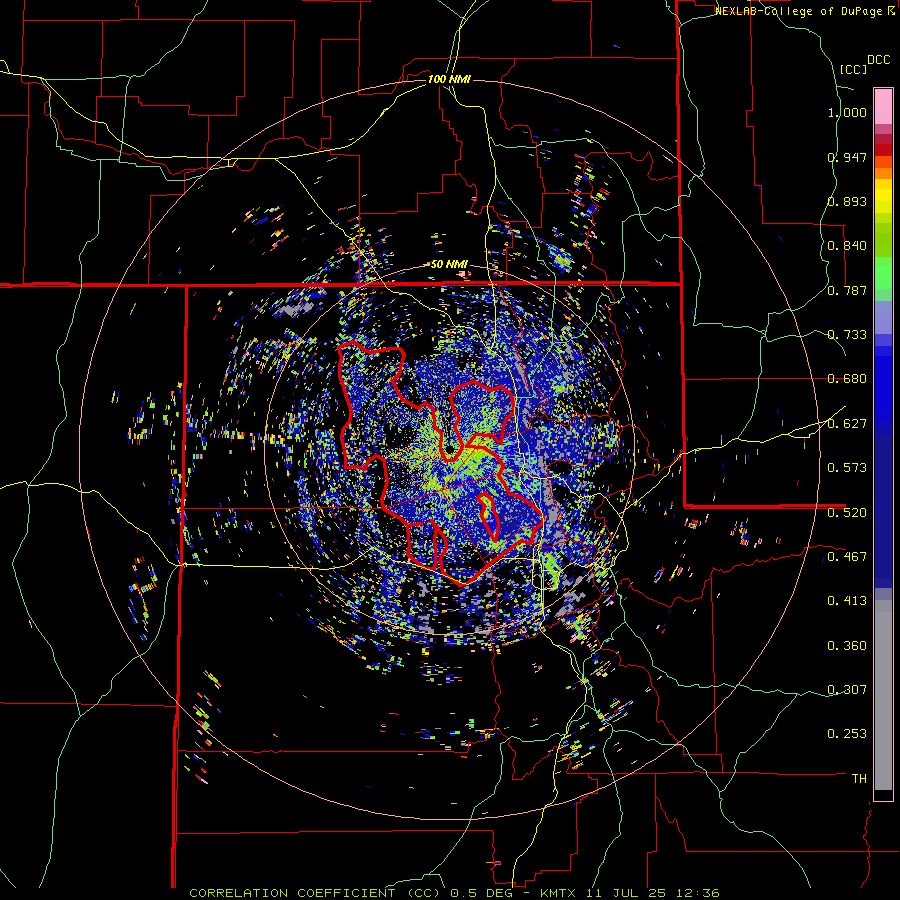Click the 0.413 legend value
The image size is (900, 900).
pos(847,601)
